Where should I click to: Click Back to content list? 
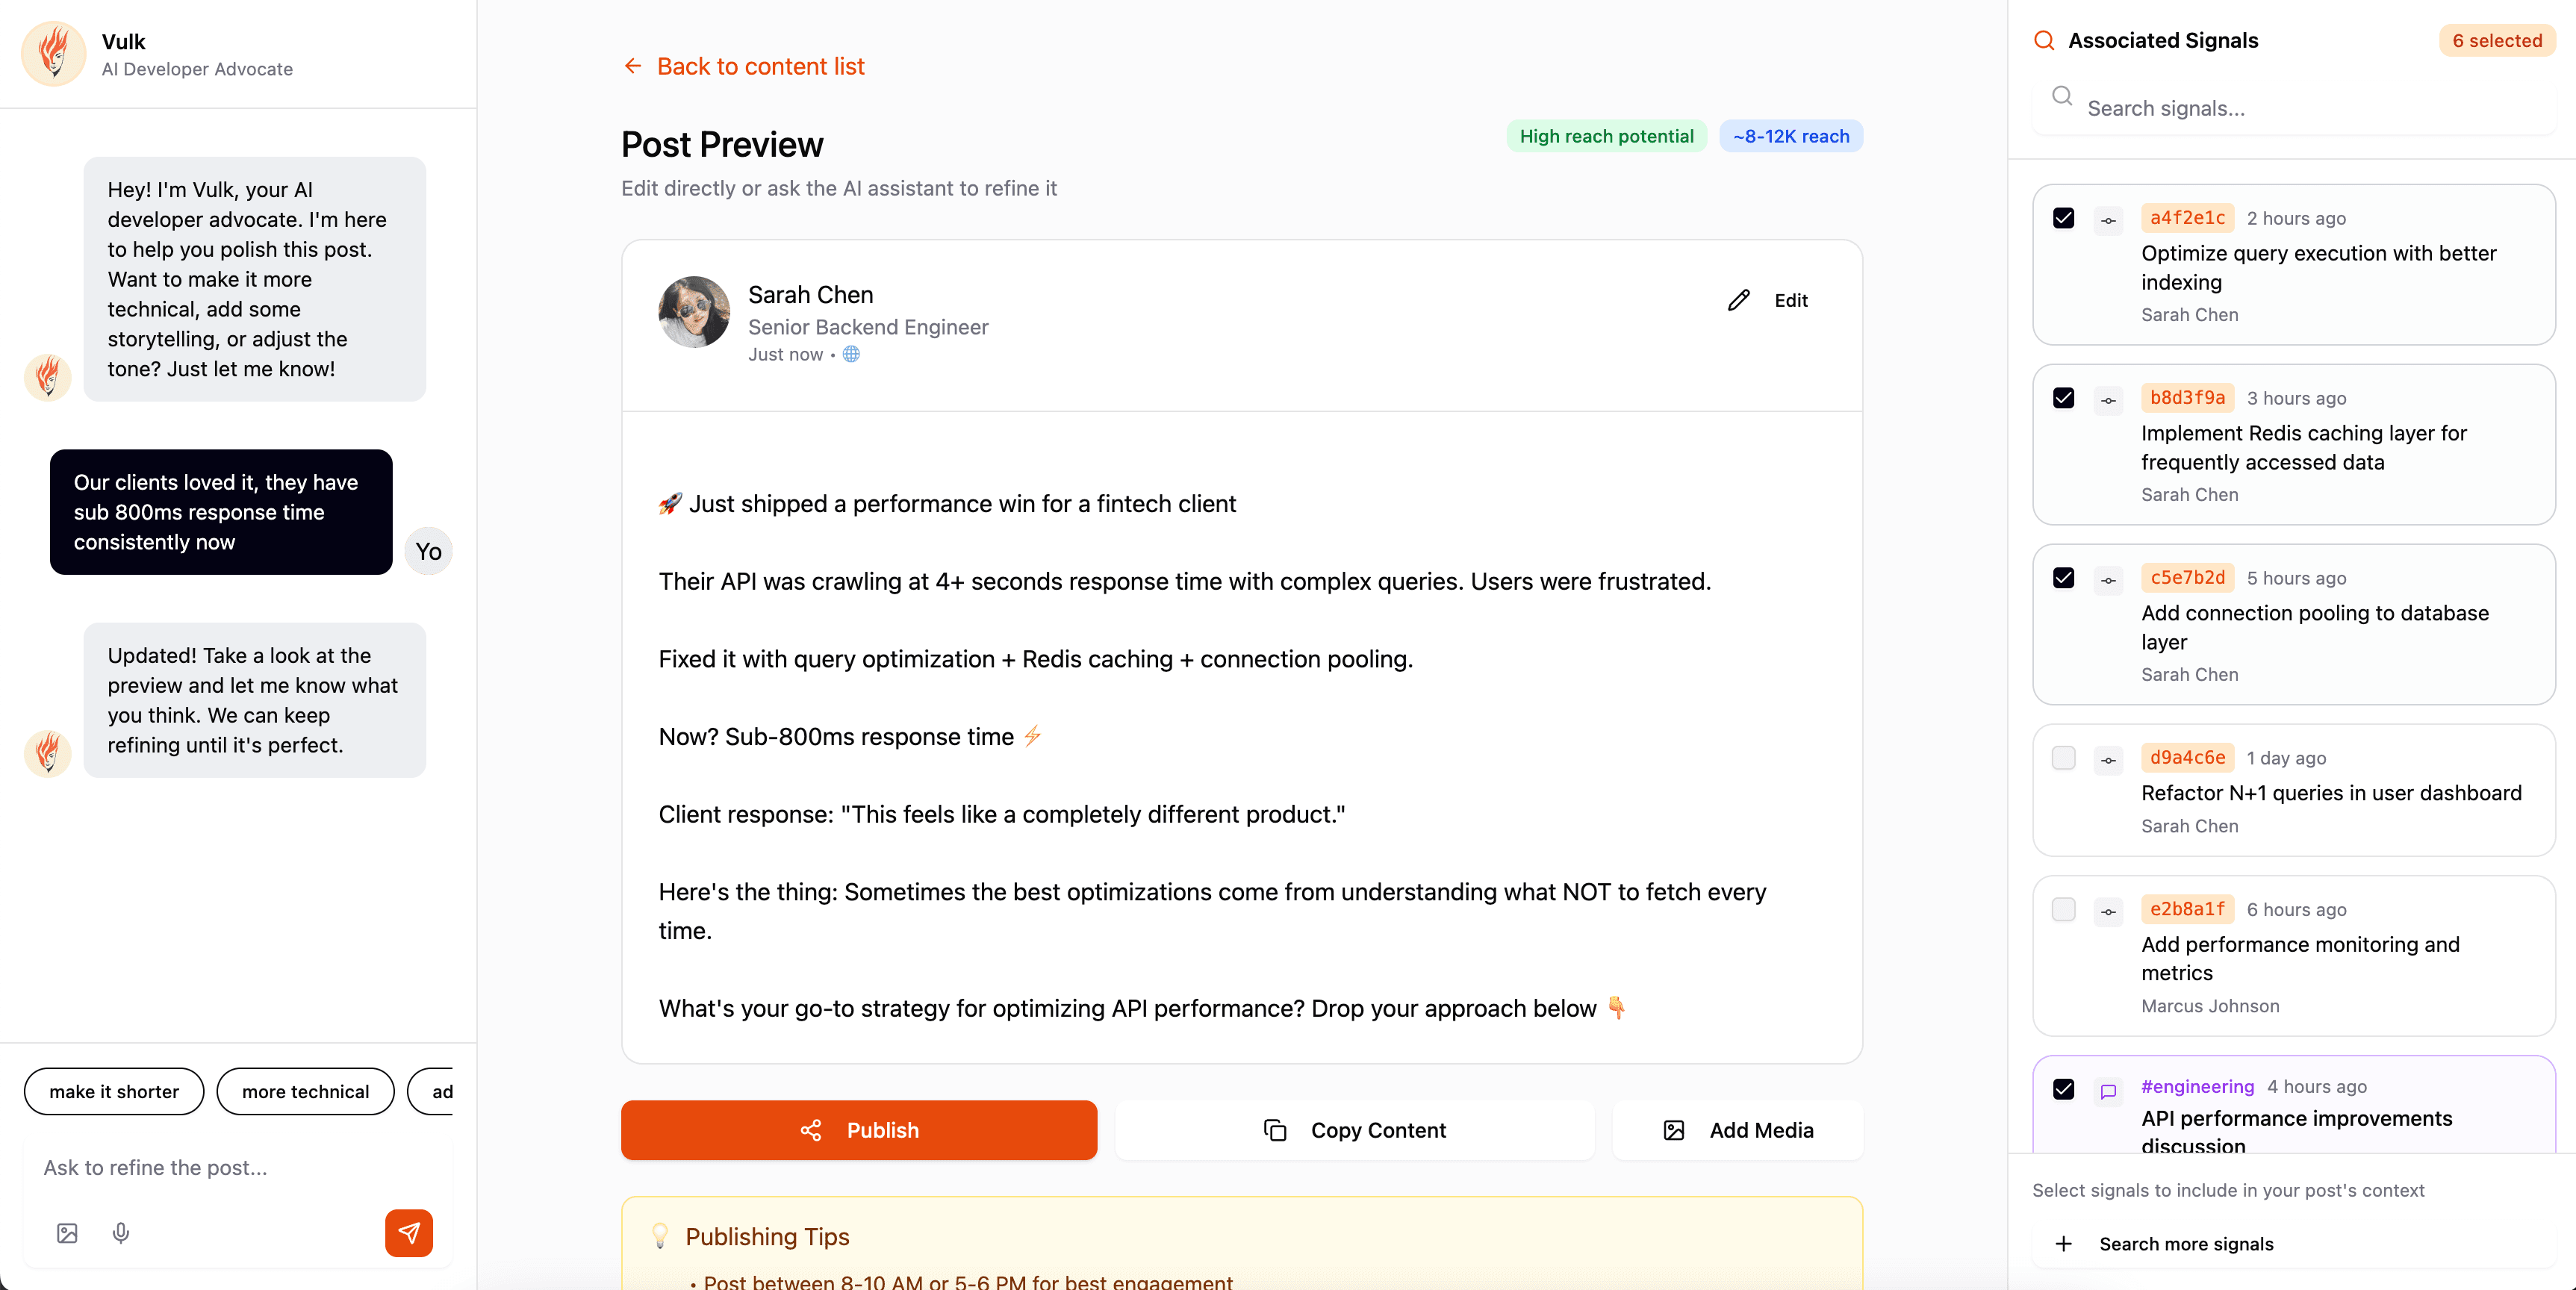tap(742, 66)
